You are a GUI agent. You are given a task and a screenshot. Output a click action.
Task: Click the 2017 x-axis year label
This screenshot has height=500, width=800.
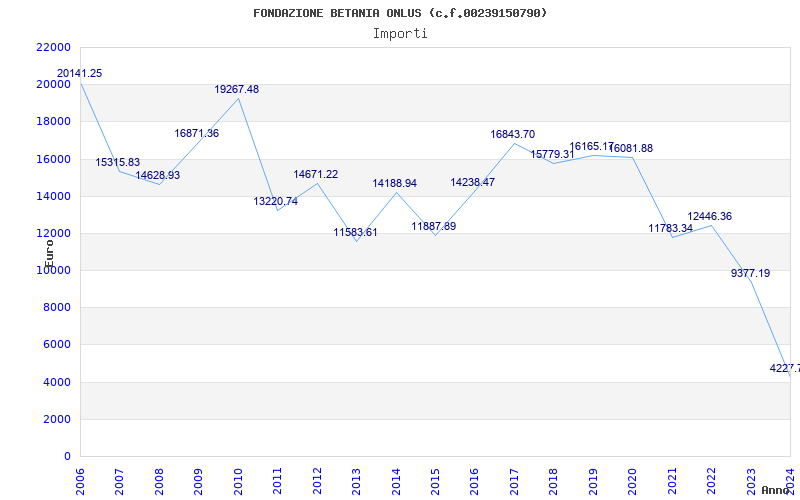click(514, 482)
